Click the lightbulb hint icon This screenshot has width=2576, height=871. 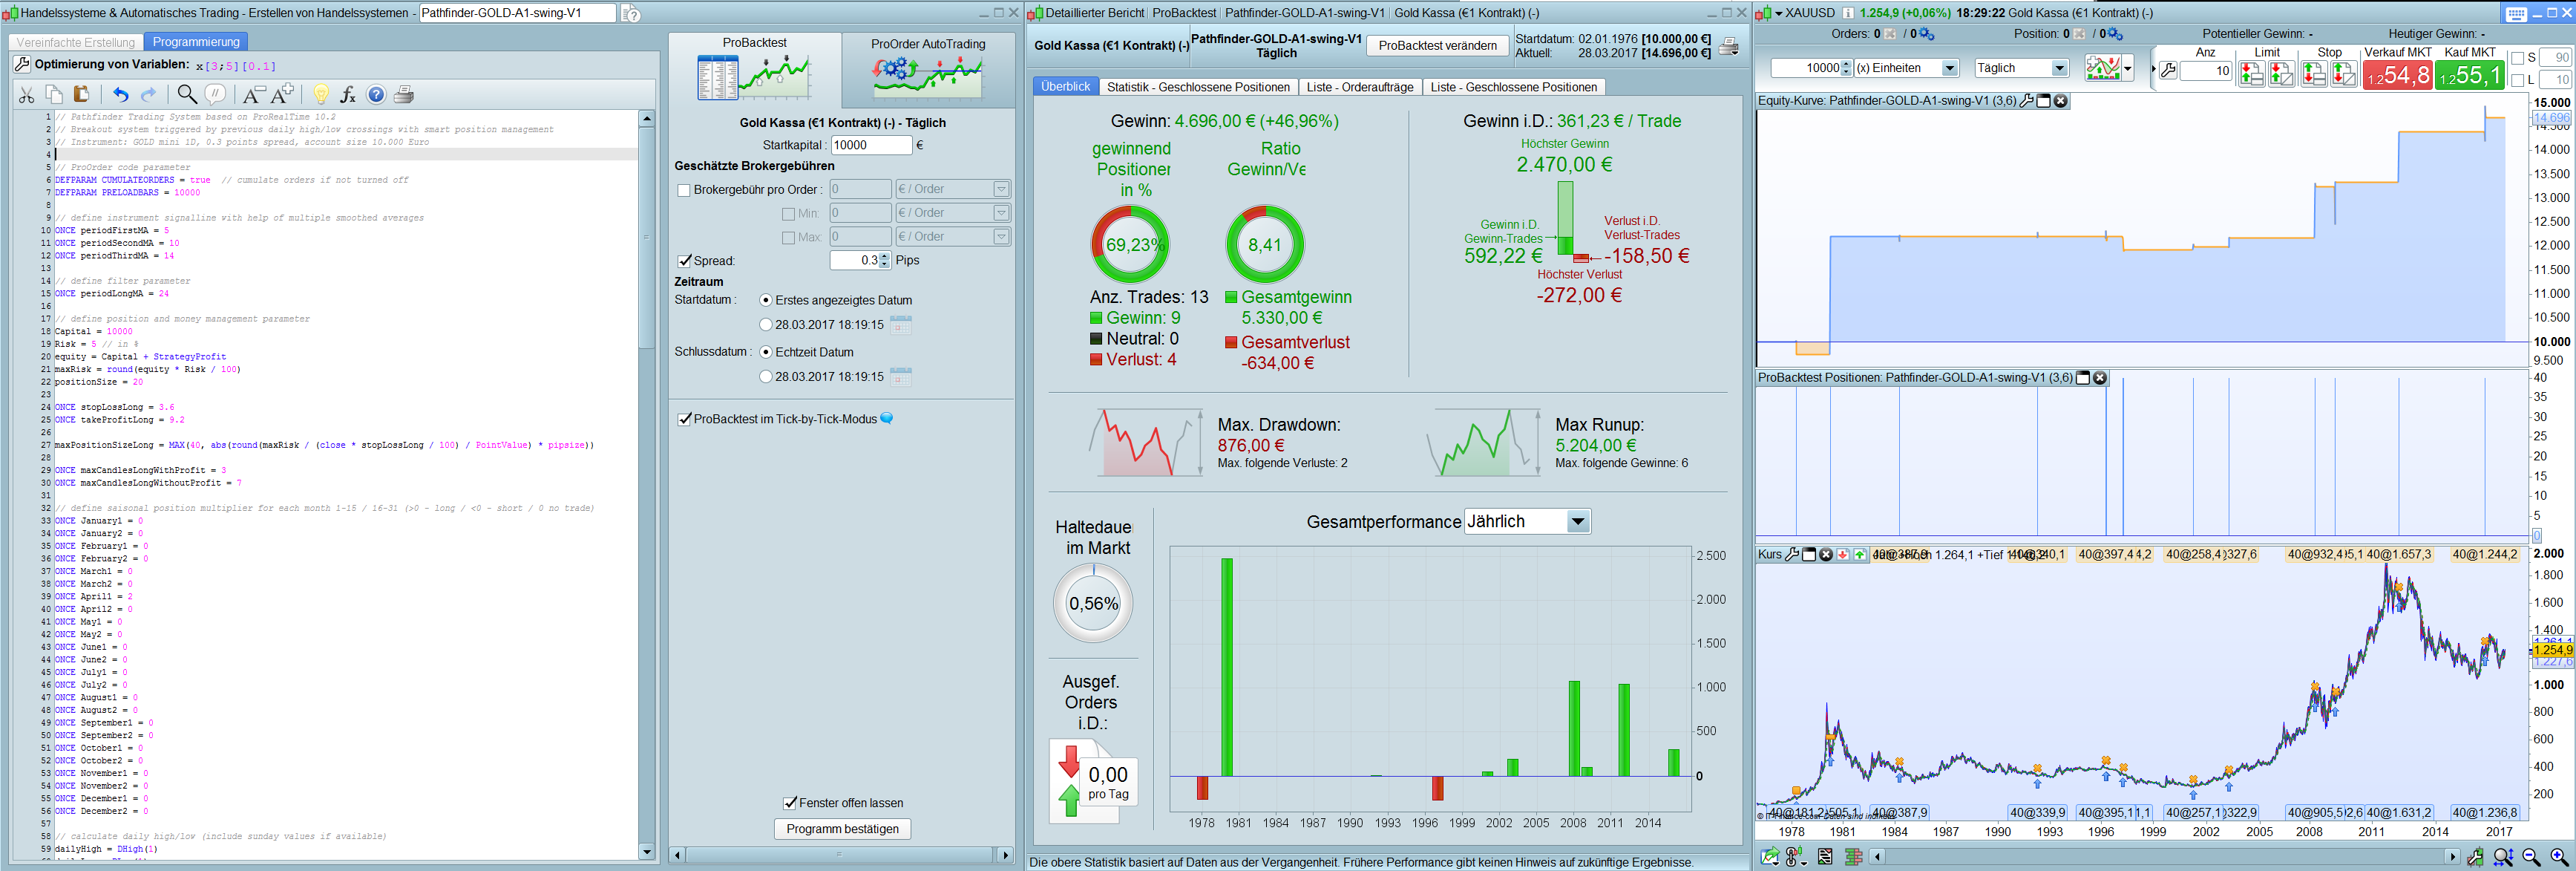pos(320,94)
